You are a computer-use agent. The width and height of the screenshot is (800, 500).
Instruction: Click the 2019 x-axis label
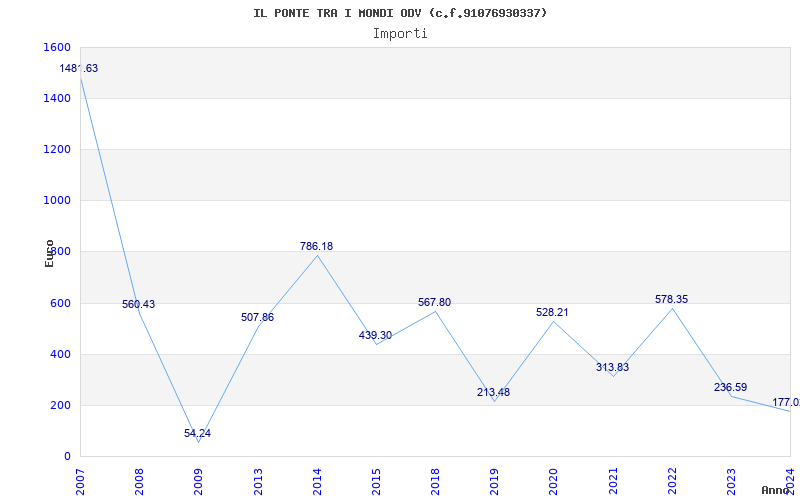click(494, 482)
